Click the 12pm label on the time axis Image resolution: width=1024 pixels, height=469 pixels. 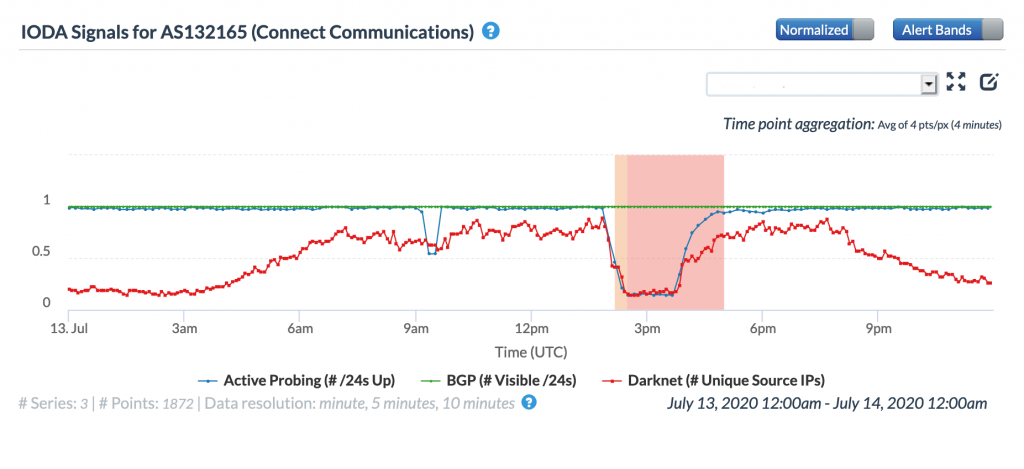click(x=532, y=327)
